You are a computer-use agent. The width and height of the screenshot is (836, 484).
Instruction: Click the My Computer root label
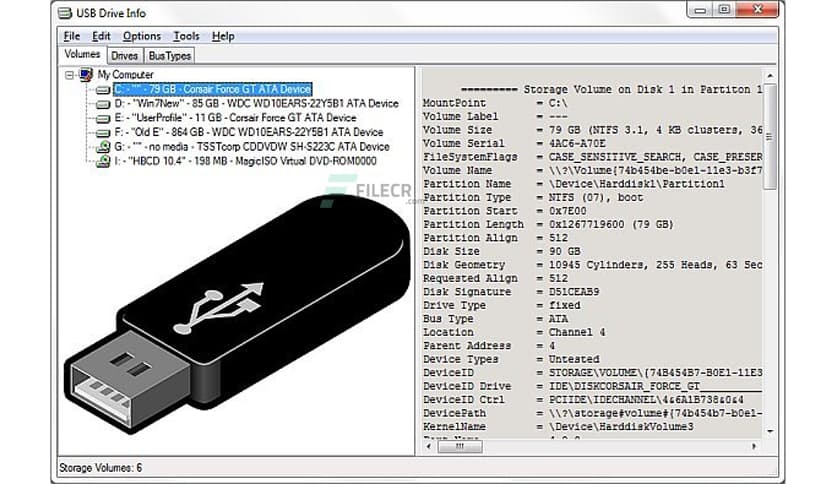[x=125, y=75]
